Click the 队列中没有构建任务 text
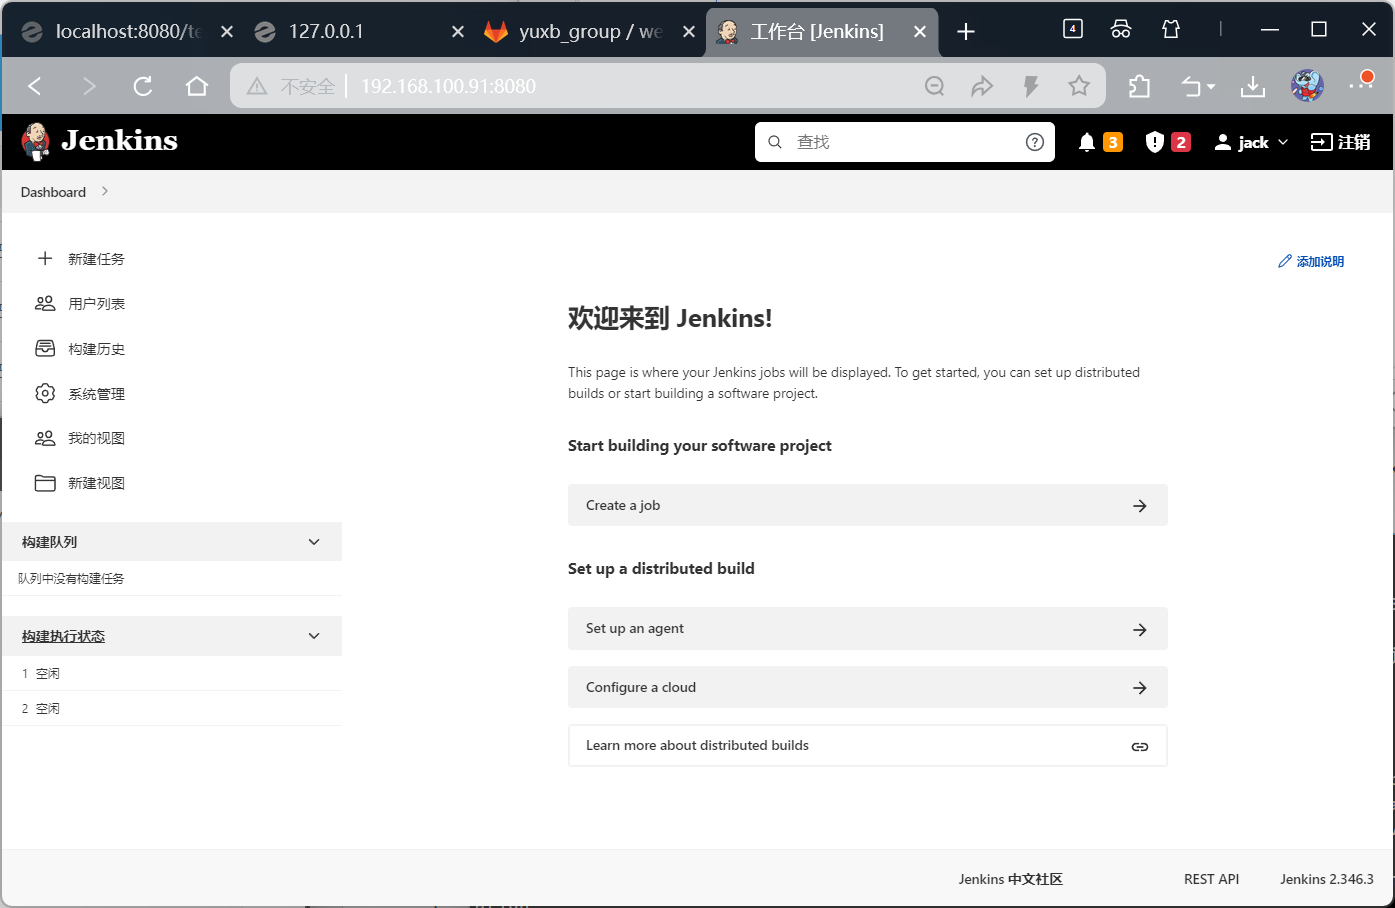1395x908 pixels. point(71,578)
